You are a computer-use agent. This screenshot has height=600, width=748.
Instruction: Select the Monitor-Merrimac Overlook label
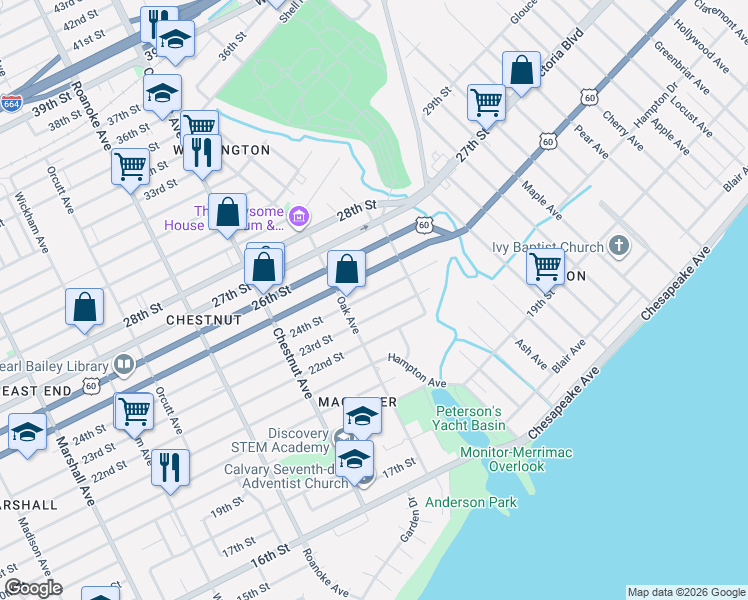coord(516,459)
